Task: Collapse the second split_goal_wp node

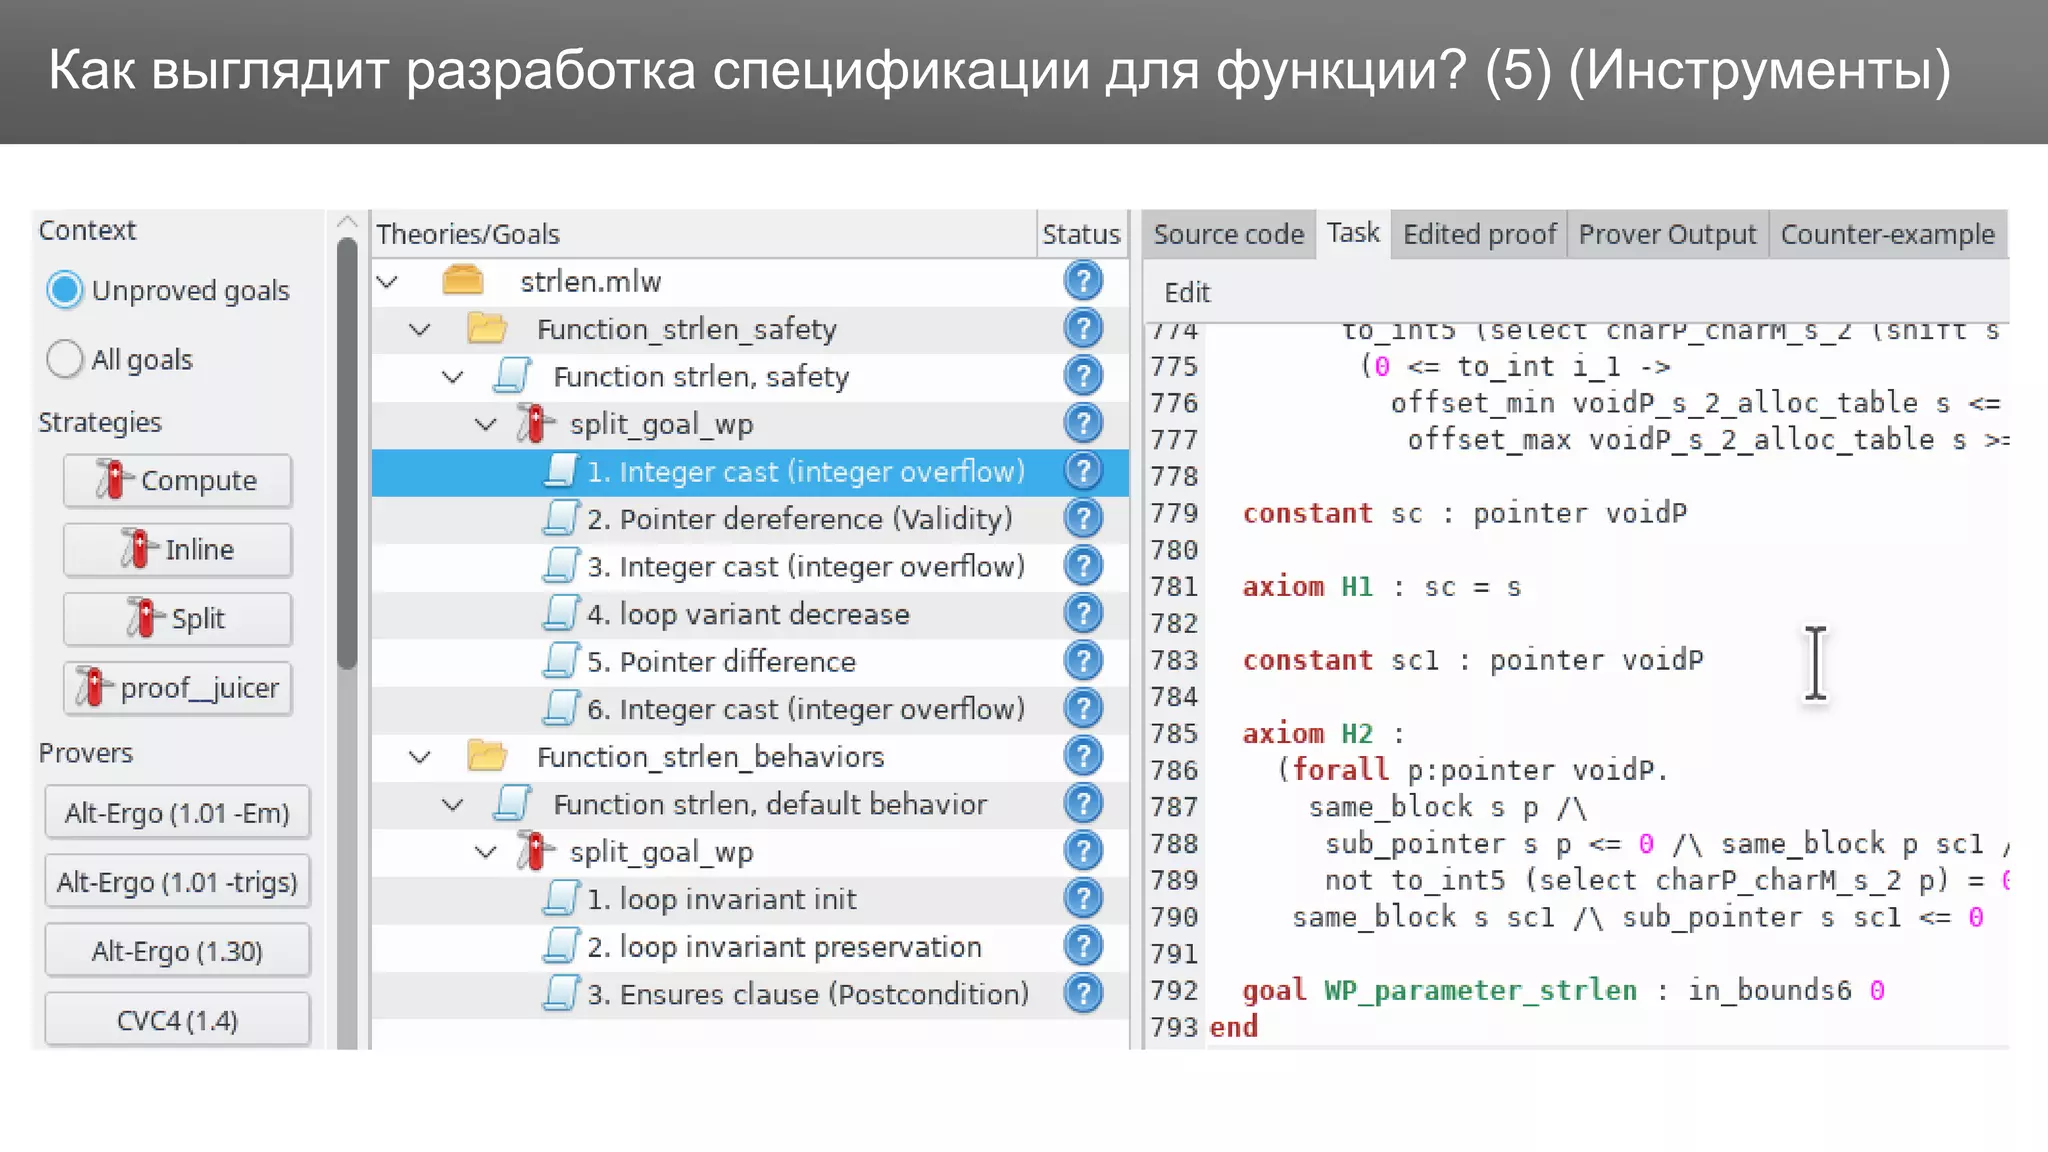Action: point(486,852)
